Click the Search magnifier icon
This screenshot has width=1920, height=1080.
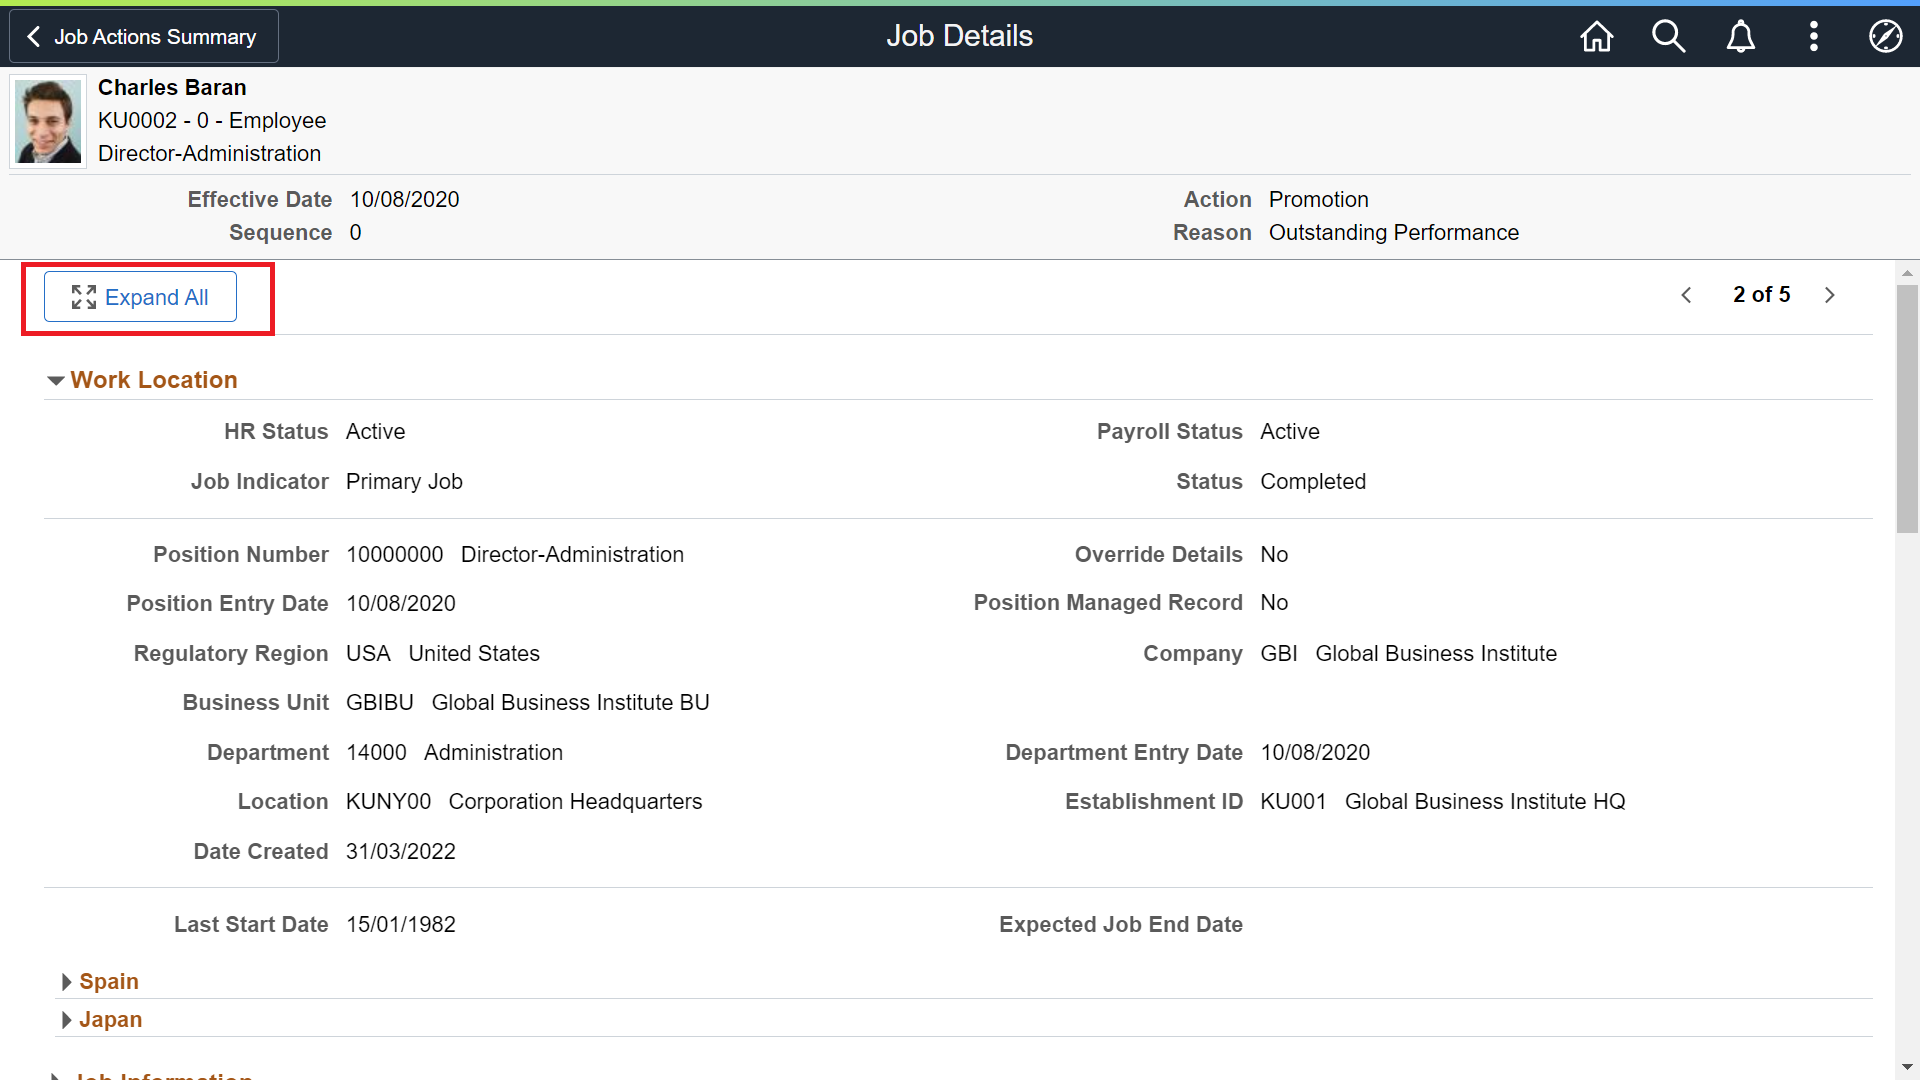coord(1668,37)
